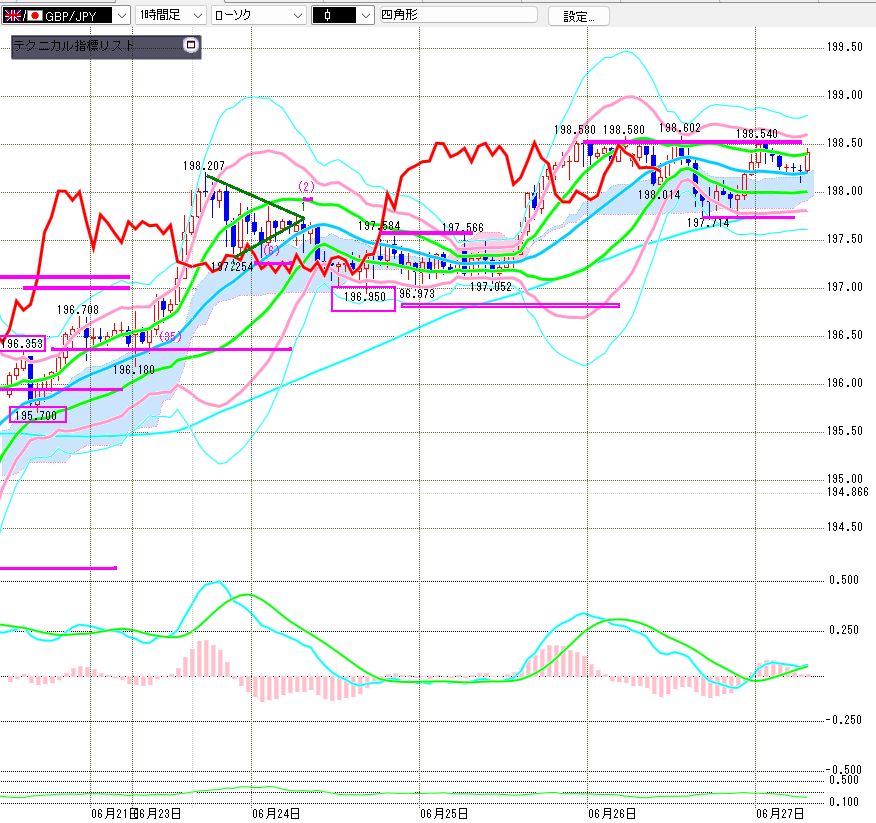Click the -0.250 MACD axis label

tap(844, 720)
